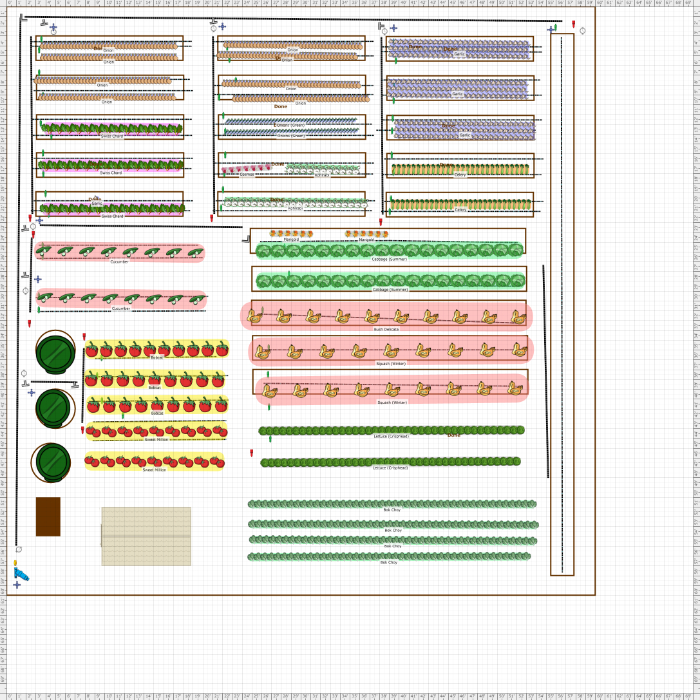Select the lowest green water barrel

point(51,462)
